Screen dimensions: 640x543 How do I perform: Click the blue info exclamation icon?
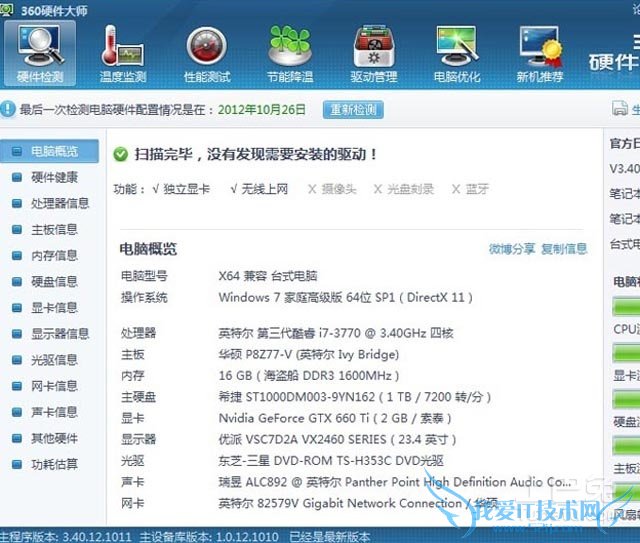7,109
